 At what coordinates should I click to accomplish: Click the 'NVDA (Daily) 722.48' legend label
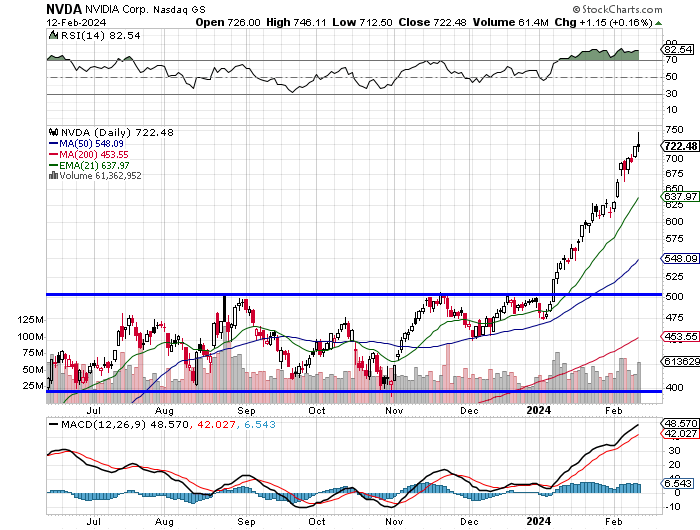(117, 132)
